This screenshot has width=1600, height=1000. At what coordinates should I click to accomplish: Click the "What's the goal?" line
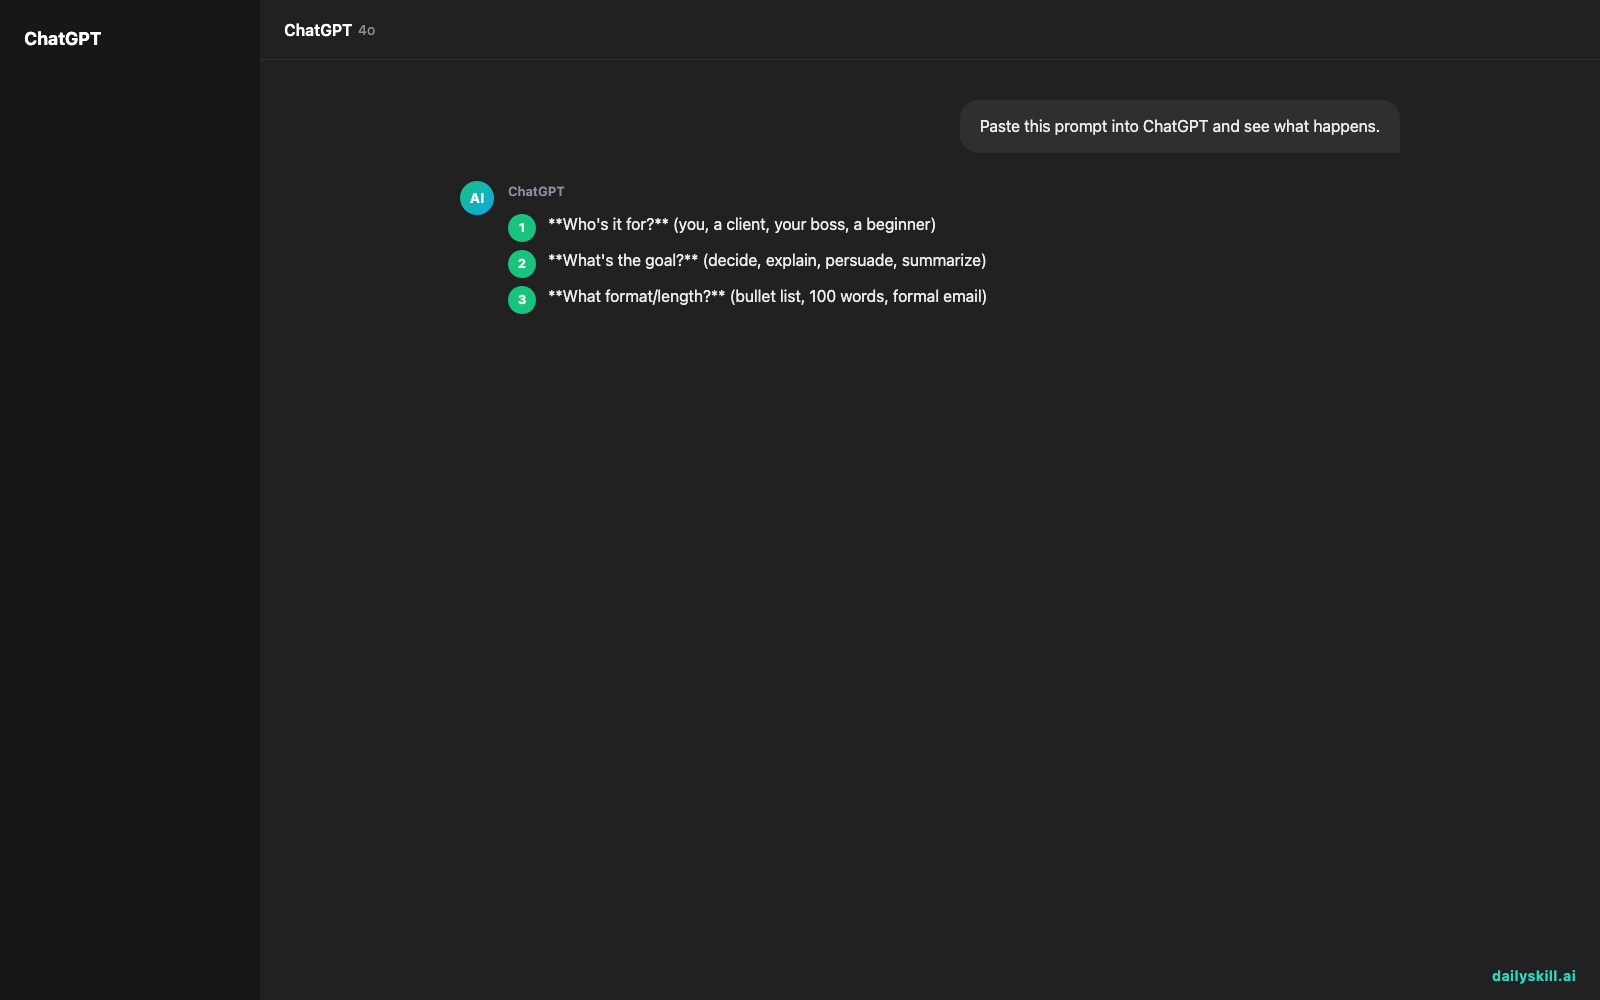[766, 261]
